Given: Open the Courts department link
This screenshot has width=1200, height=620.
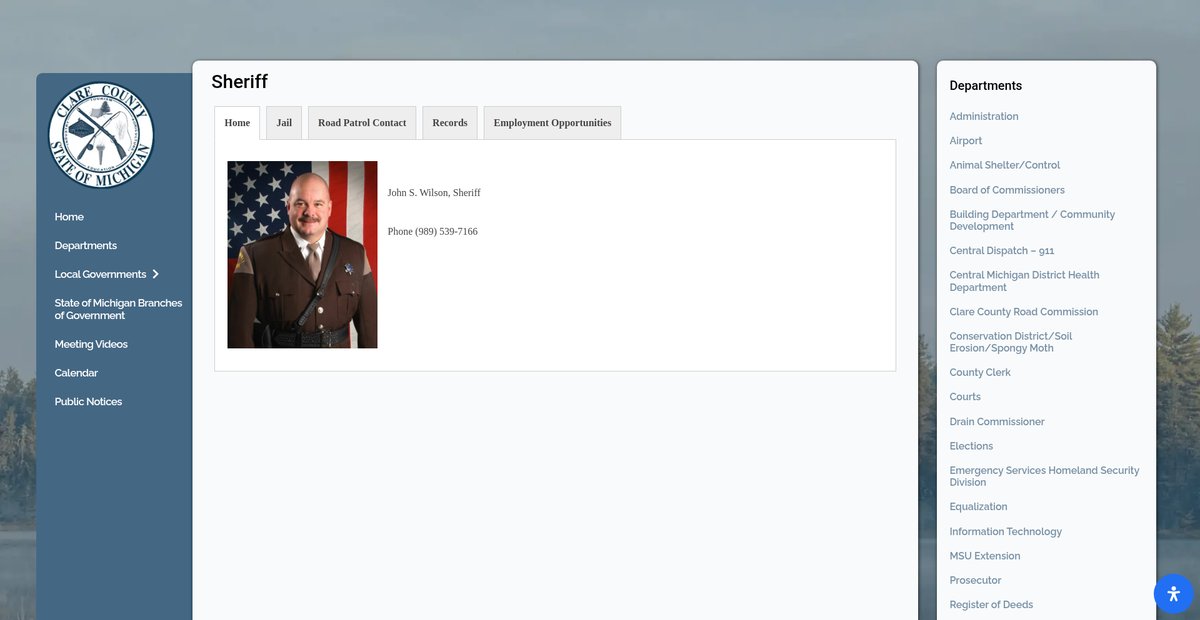Looking at the screenshot, I should click(x=965, y=397).
